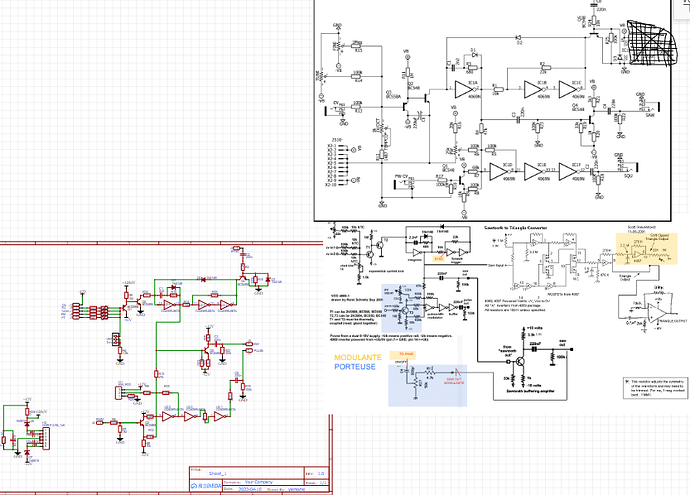Click the SAW output jack label
This screenshot has height=495, width=690.
coord(650,115)
